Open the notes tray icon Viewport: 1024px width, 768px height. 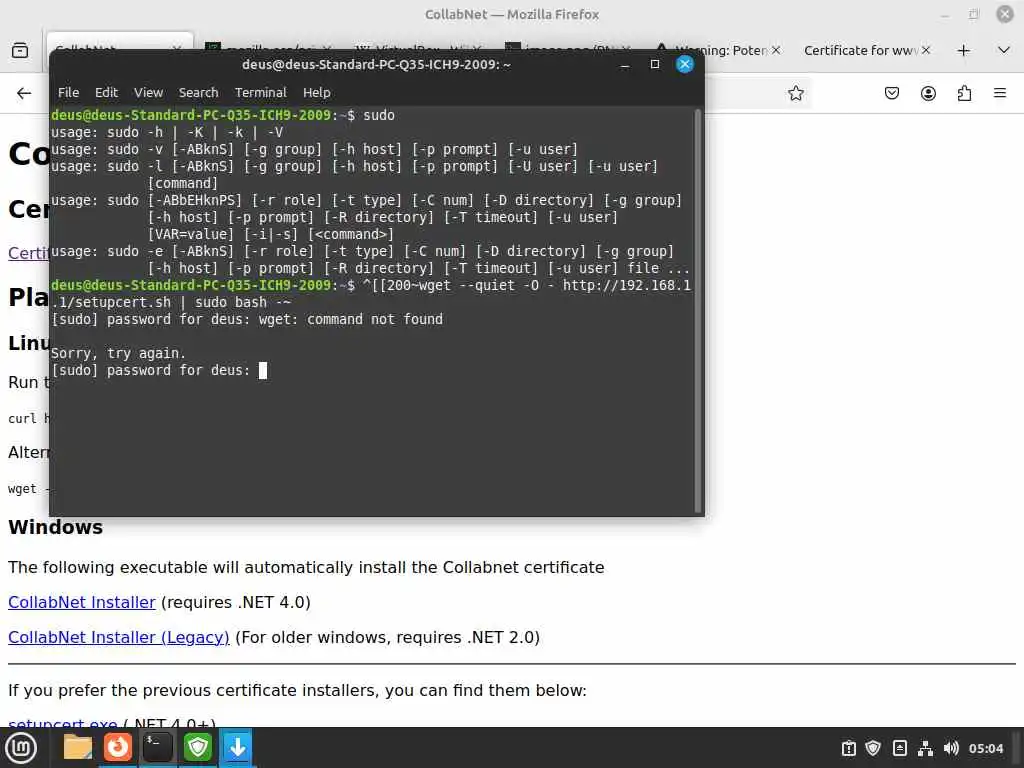coord(899,748)
